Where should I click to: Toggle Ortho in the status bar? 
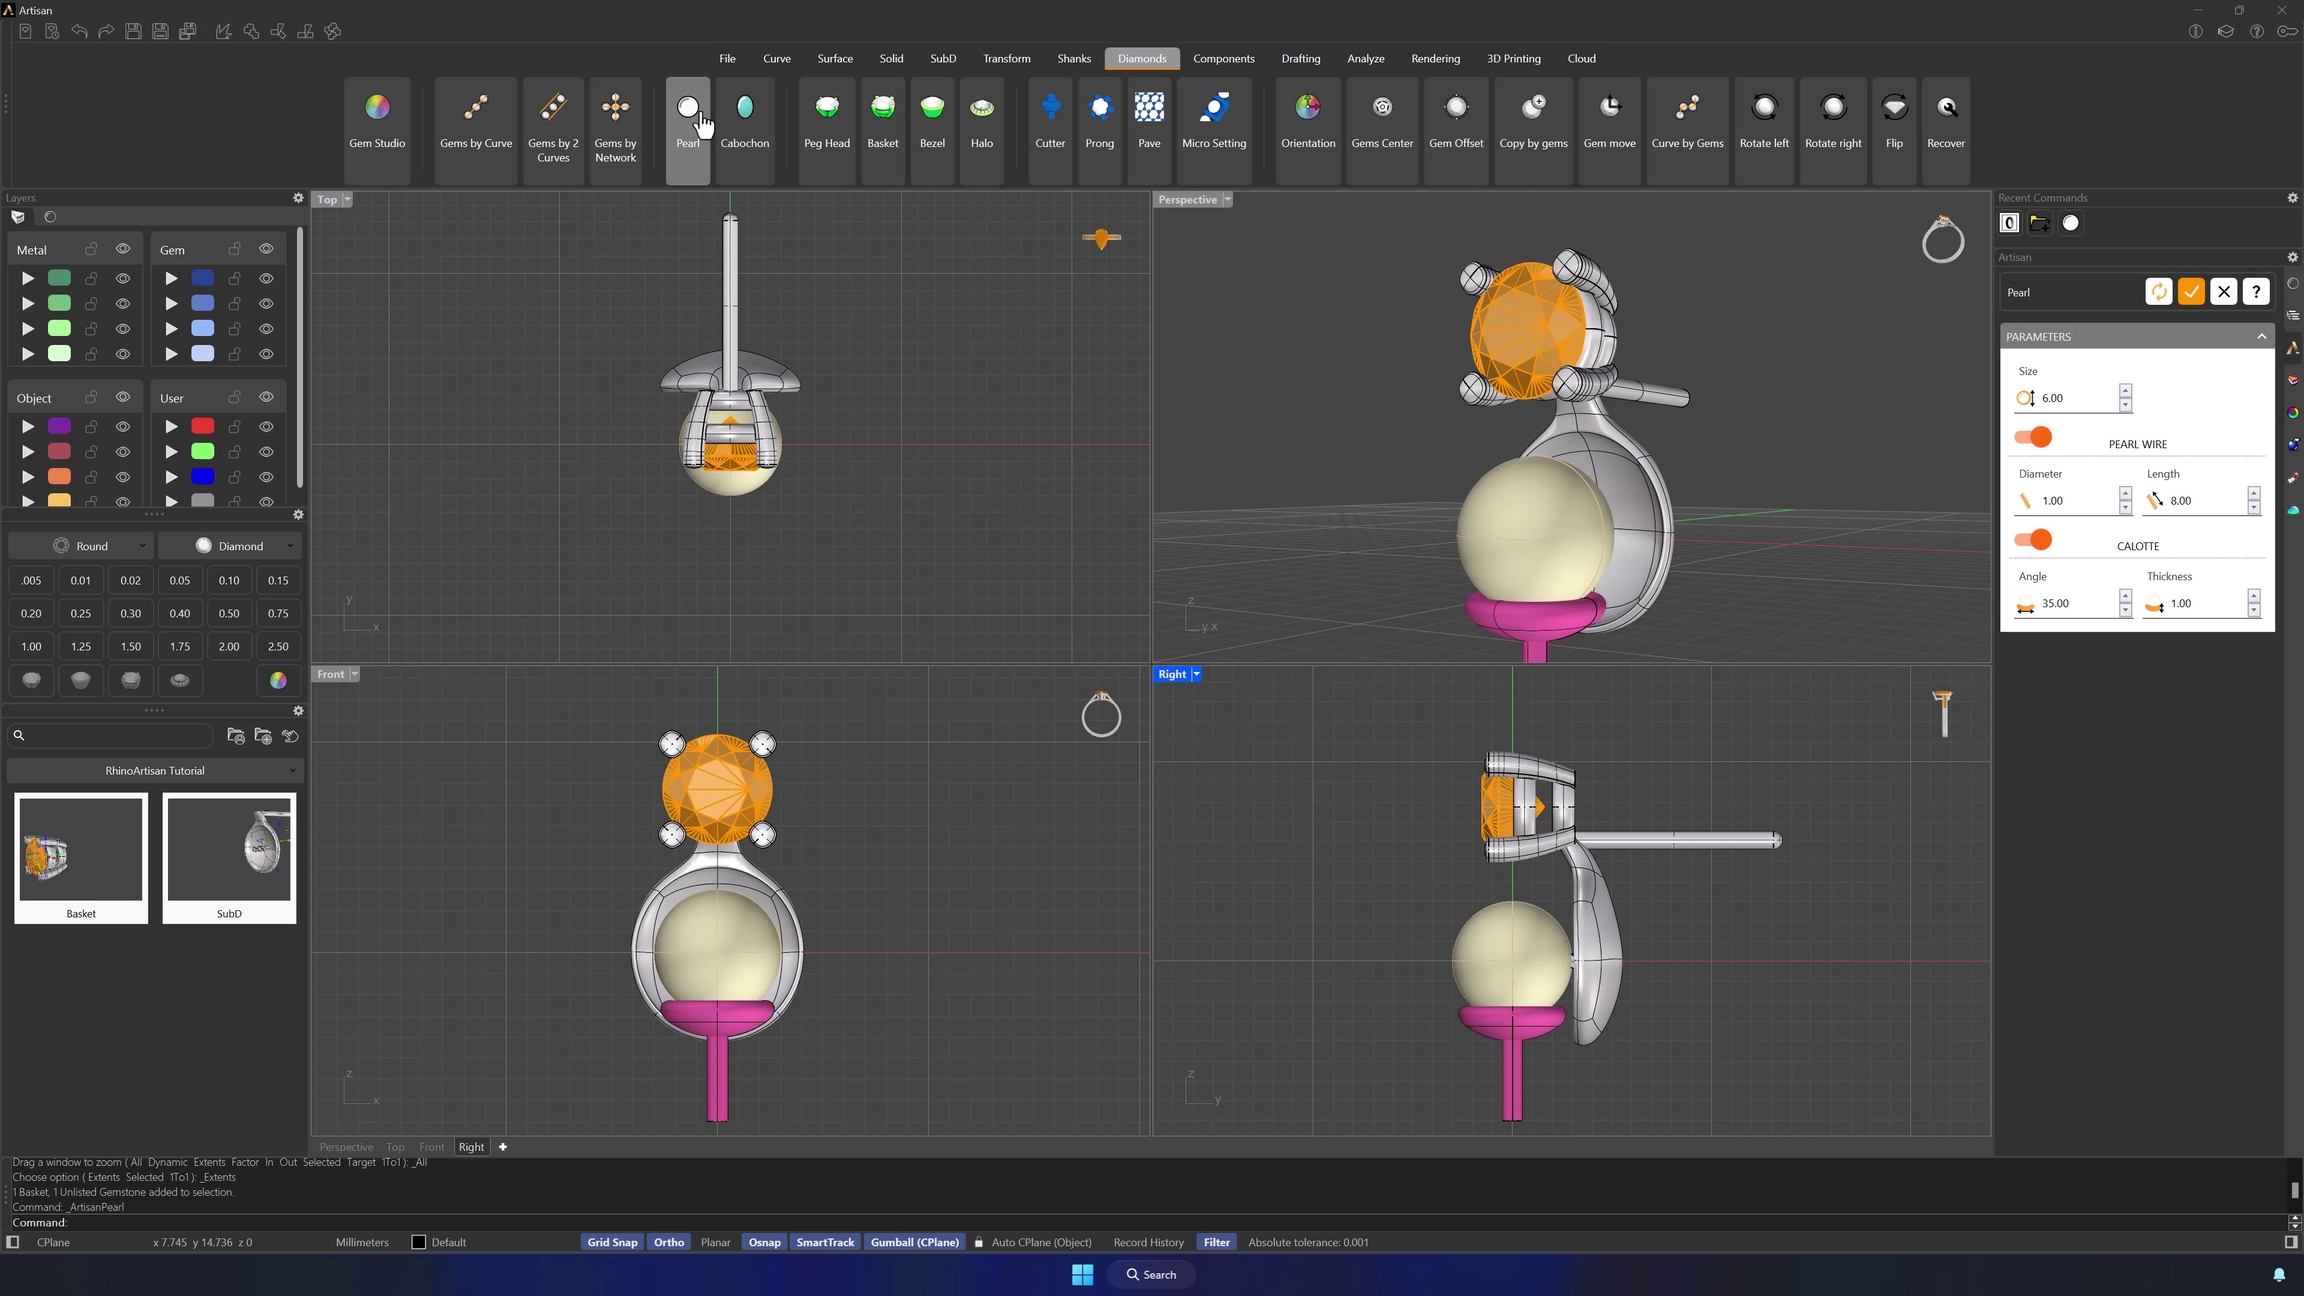coord(668,1242)
